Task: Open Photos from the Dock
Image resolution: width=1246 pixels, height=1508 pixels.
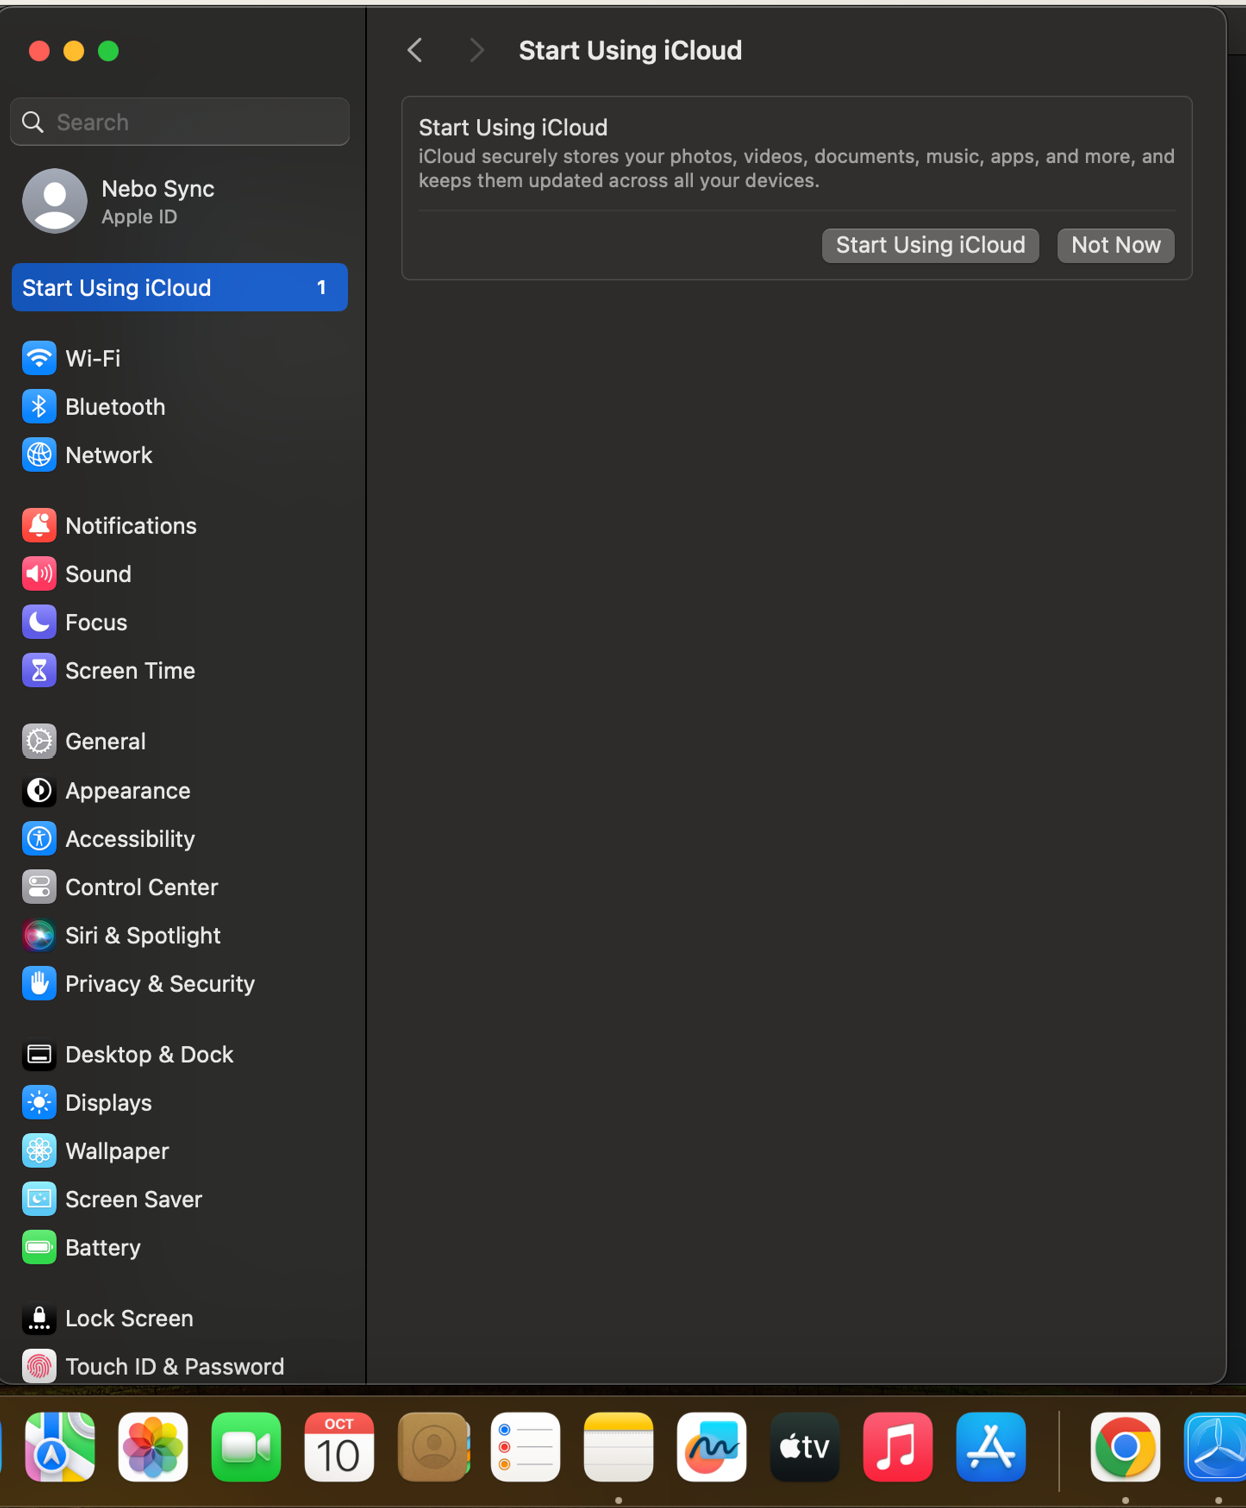Action: pos(153,1447)
